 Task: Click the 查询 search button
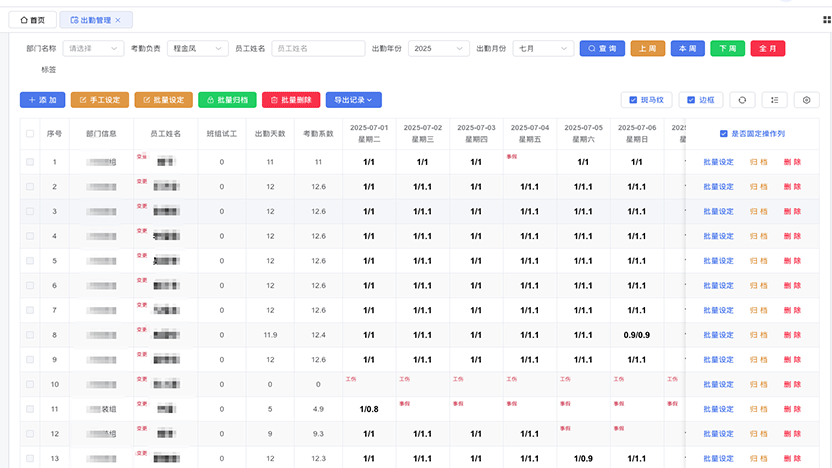[602, 48]
